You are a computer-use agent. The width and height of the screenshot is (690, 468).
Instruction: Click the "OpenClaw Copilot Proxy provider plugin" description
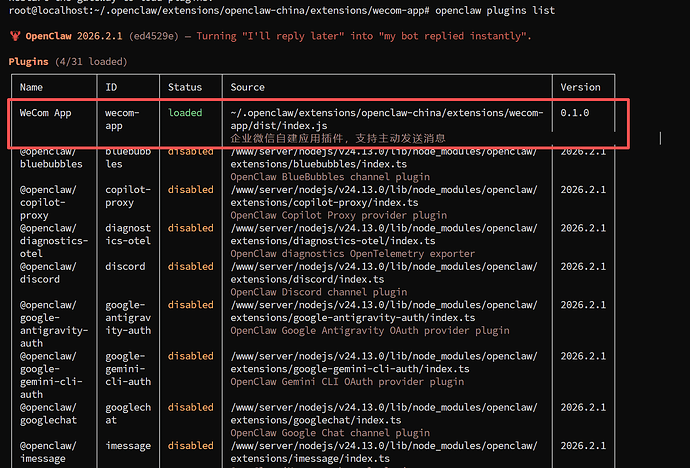(x=338, y=215)
